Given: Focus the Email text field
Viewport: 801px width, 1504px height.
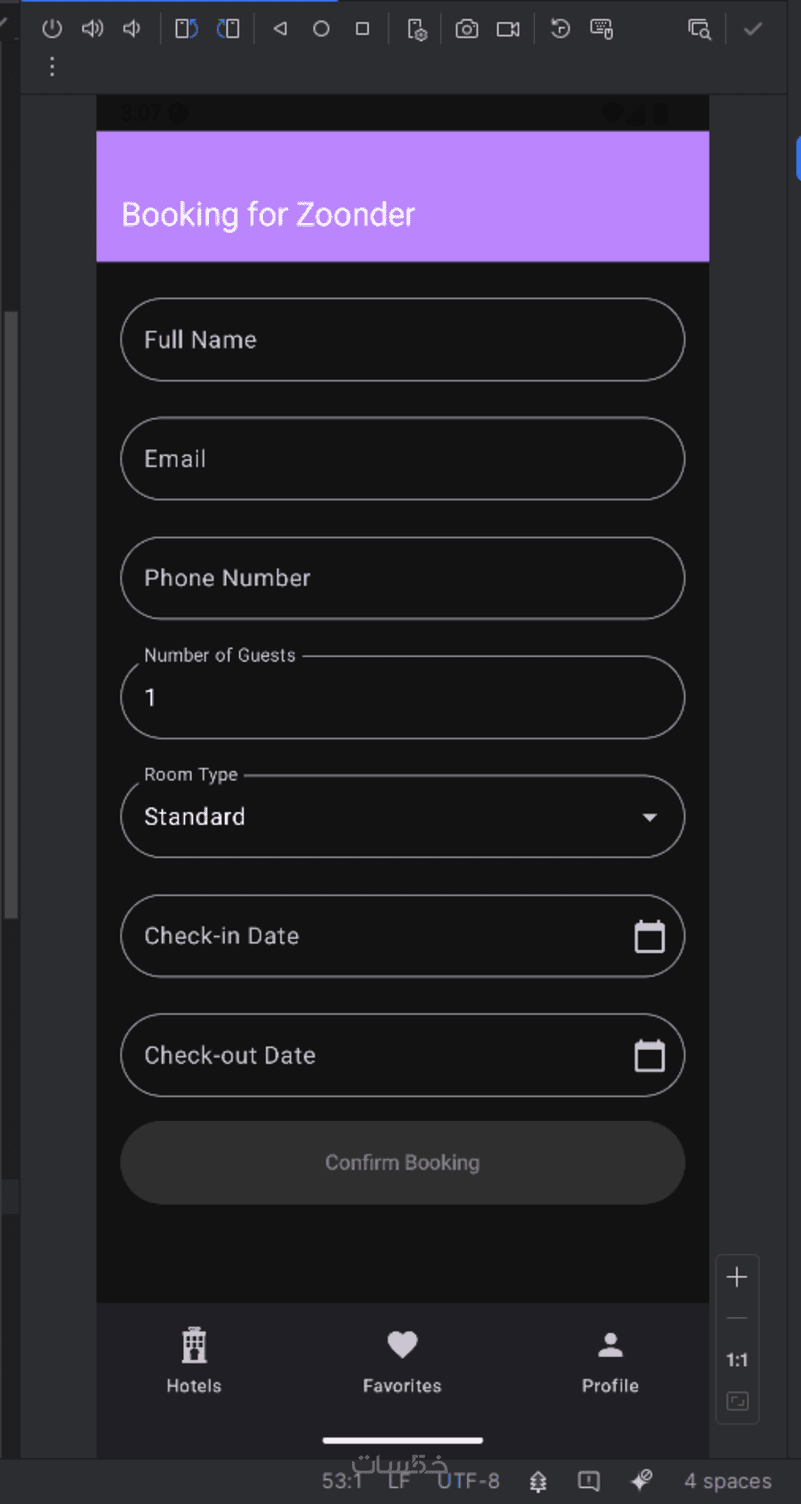Looking at the screenshot, I should pos(402,458).
